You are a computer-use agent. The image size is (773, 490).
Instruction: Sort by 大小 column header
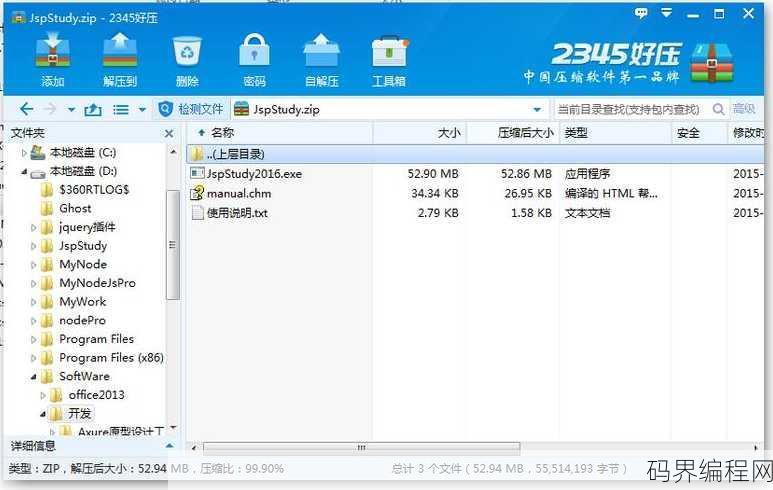(449, 133)
